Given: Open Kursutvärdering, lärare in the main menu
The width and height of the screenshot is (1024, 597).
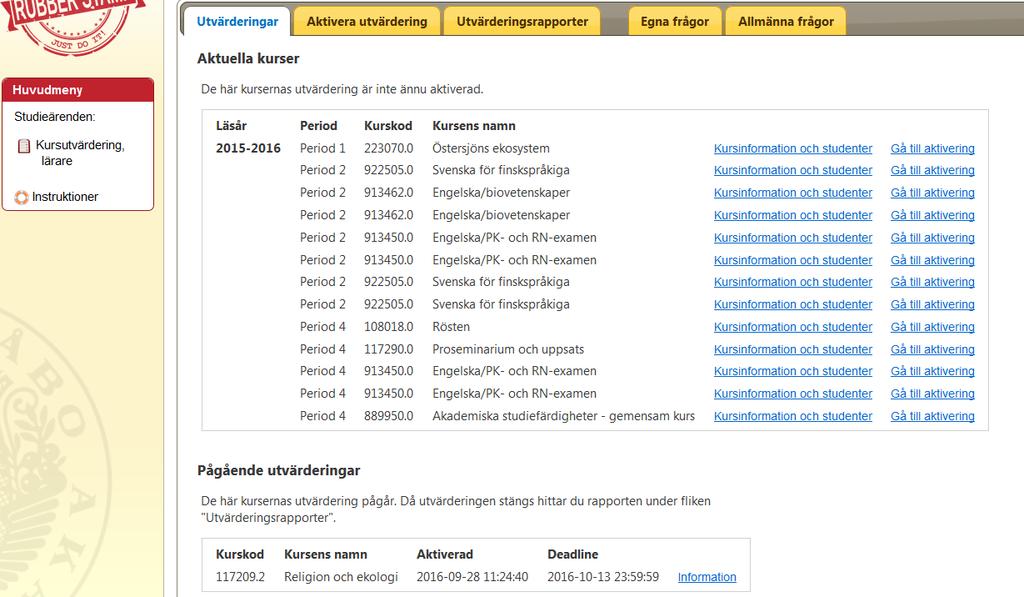Looking at the screenshot, I should (x=80, y=153).
